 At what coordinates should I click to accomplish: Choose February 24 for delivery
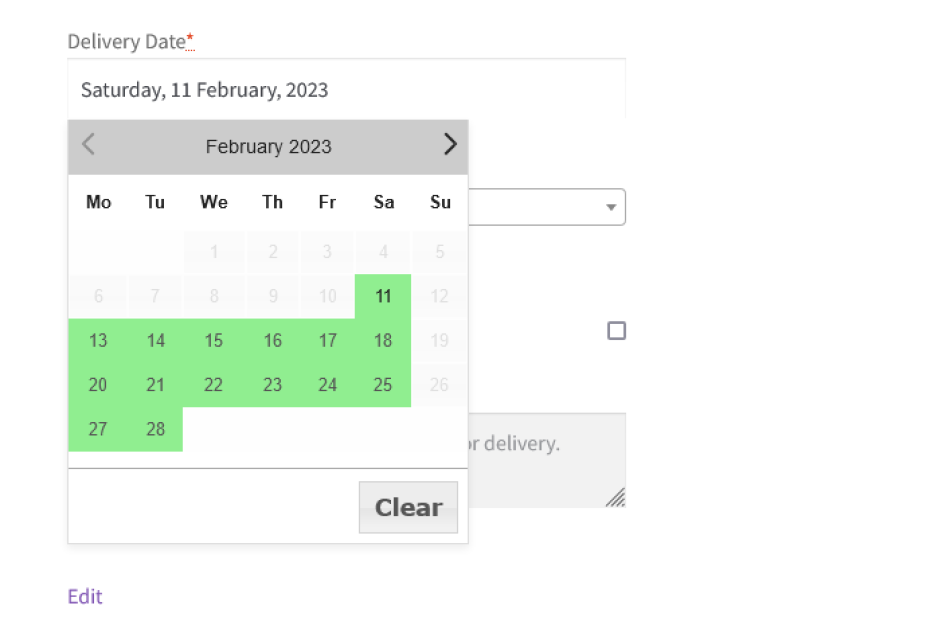pyautogui.click(x=327, y=384)
